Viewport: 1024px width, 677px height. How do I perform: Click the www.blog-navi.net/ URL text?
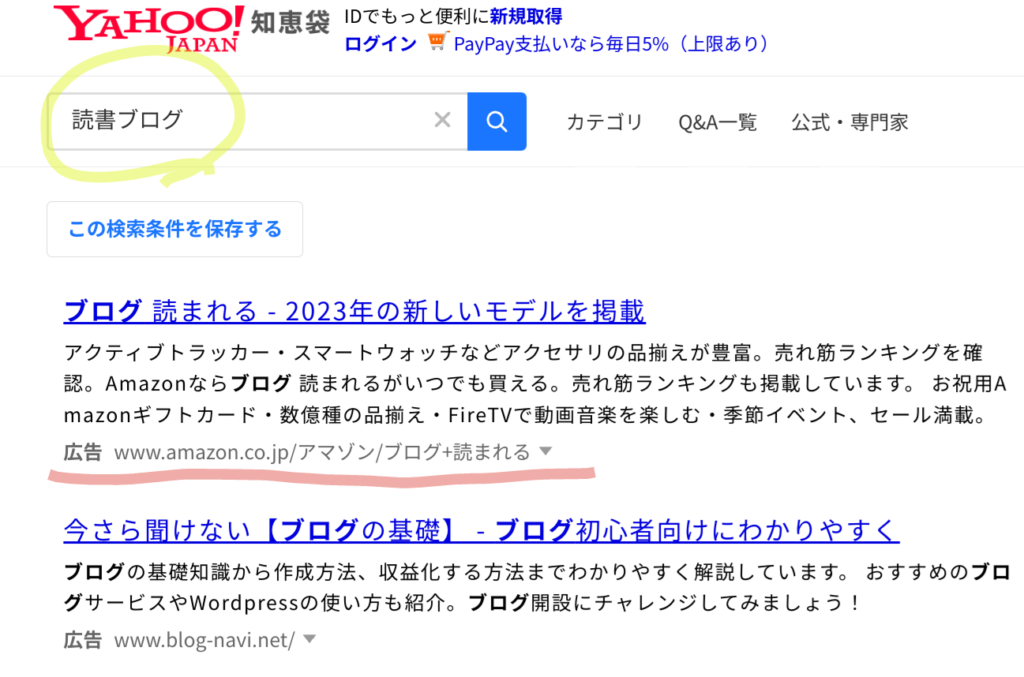click(204, 640)
